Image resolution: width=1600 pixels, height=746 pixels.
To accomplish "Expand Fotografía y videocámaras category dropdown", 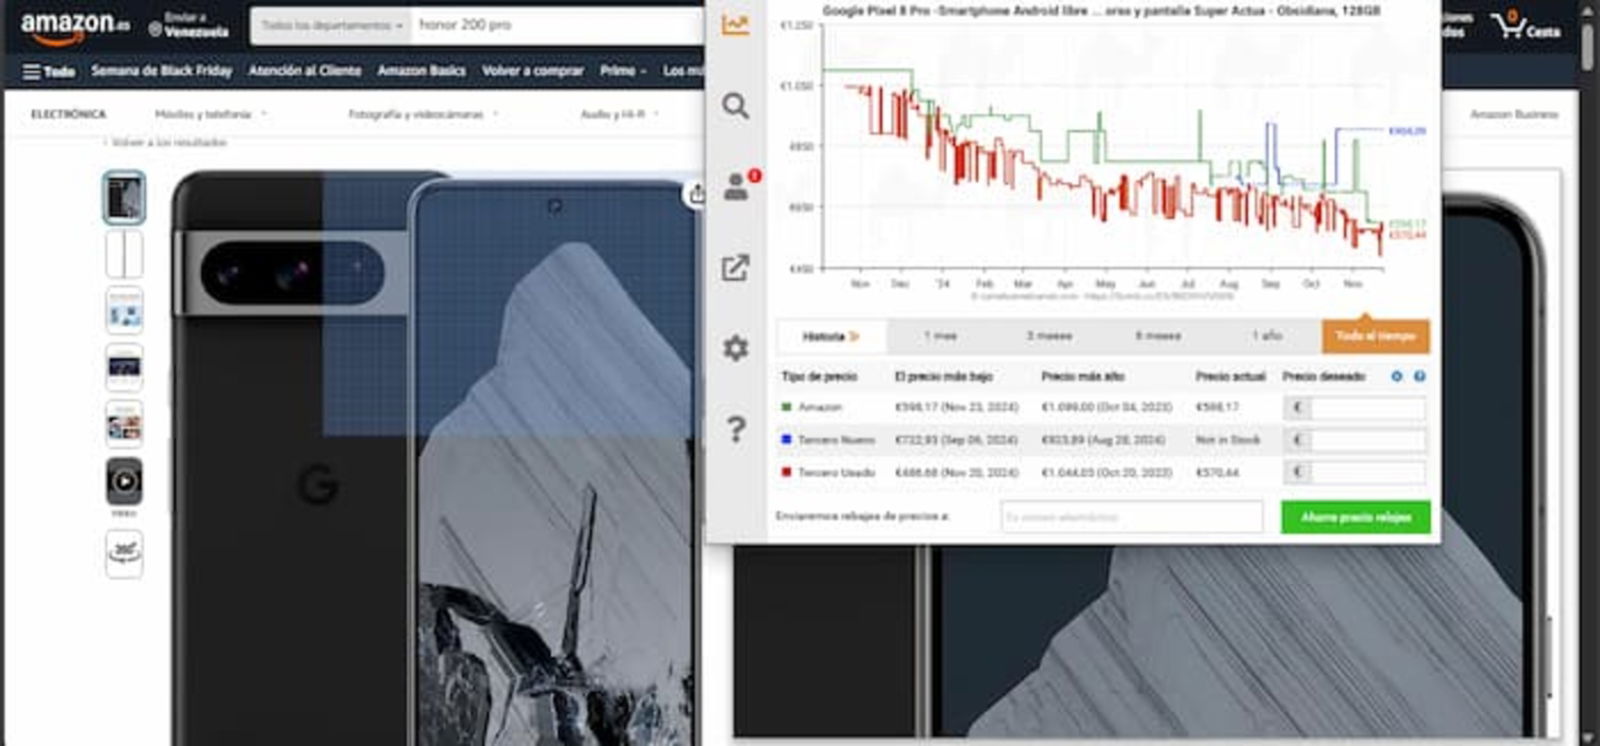I will [x=423, y=115].
